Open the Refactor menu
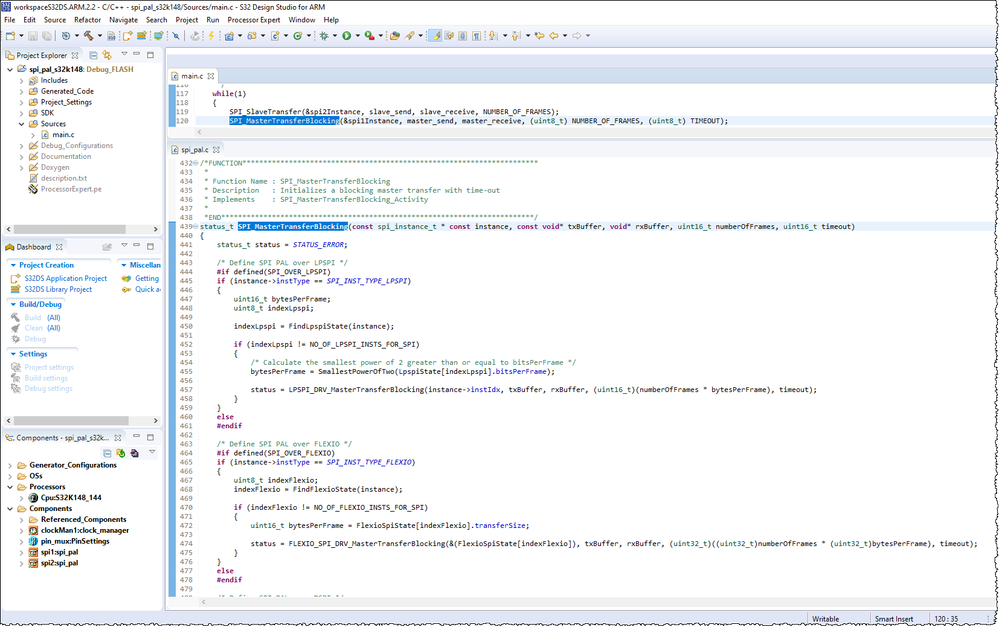The height and width of the screenshot is (627, 999). click(87, 20)
